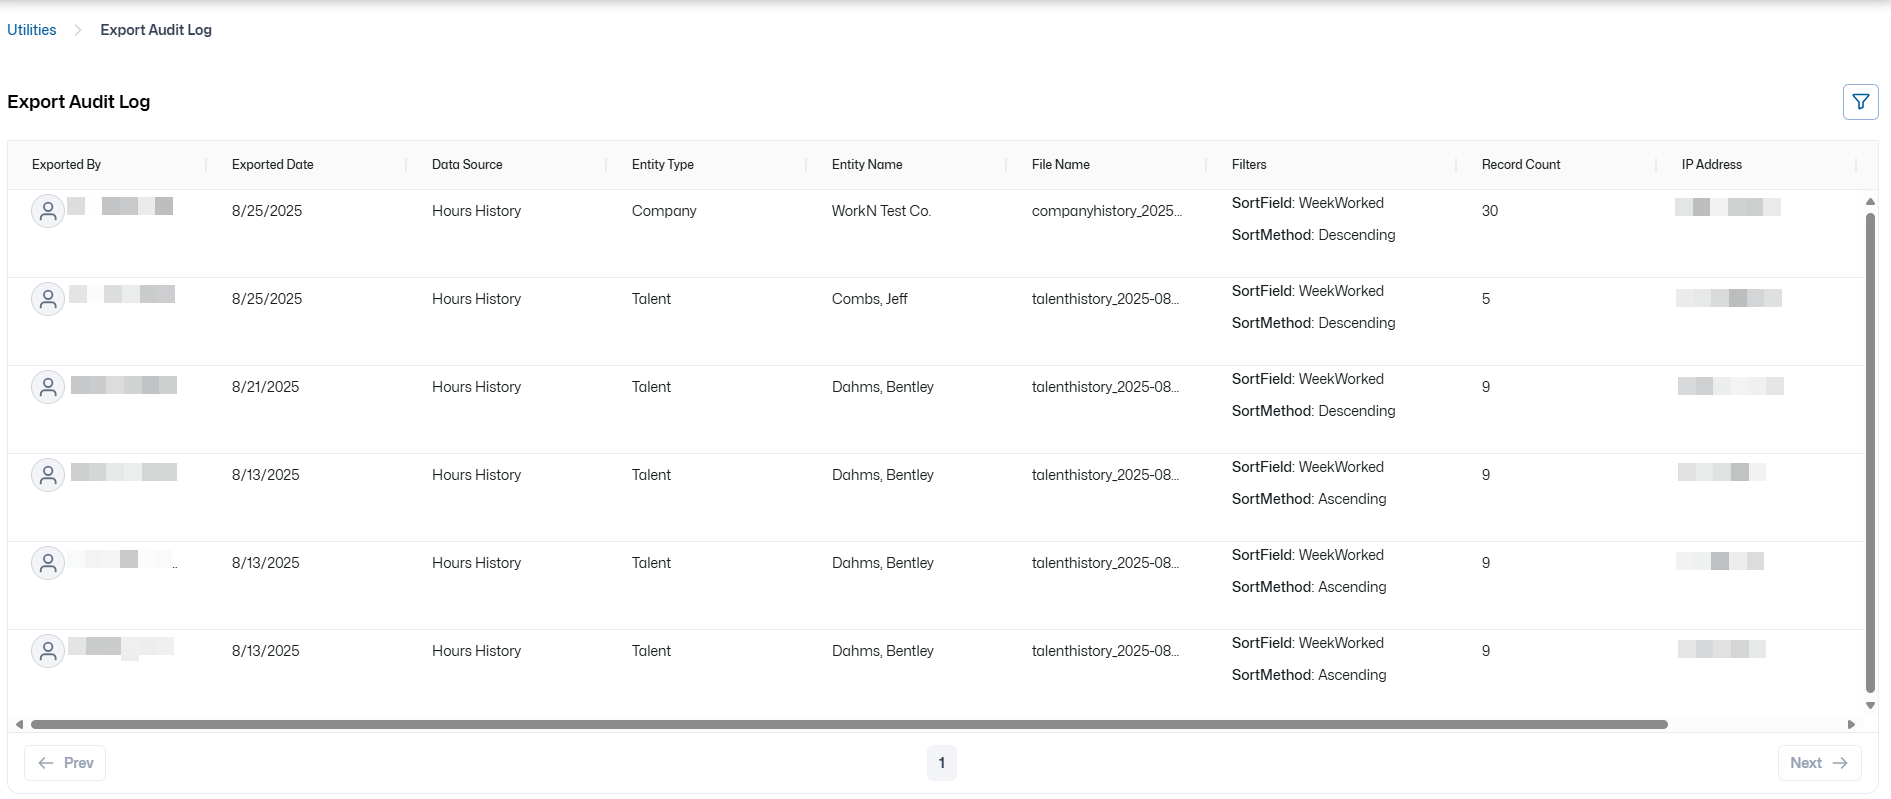
Task: Click the horizontal scrollbar right arrow
Action: click(1851, 724)
